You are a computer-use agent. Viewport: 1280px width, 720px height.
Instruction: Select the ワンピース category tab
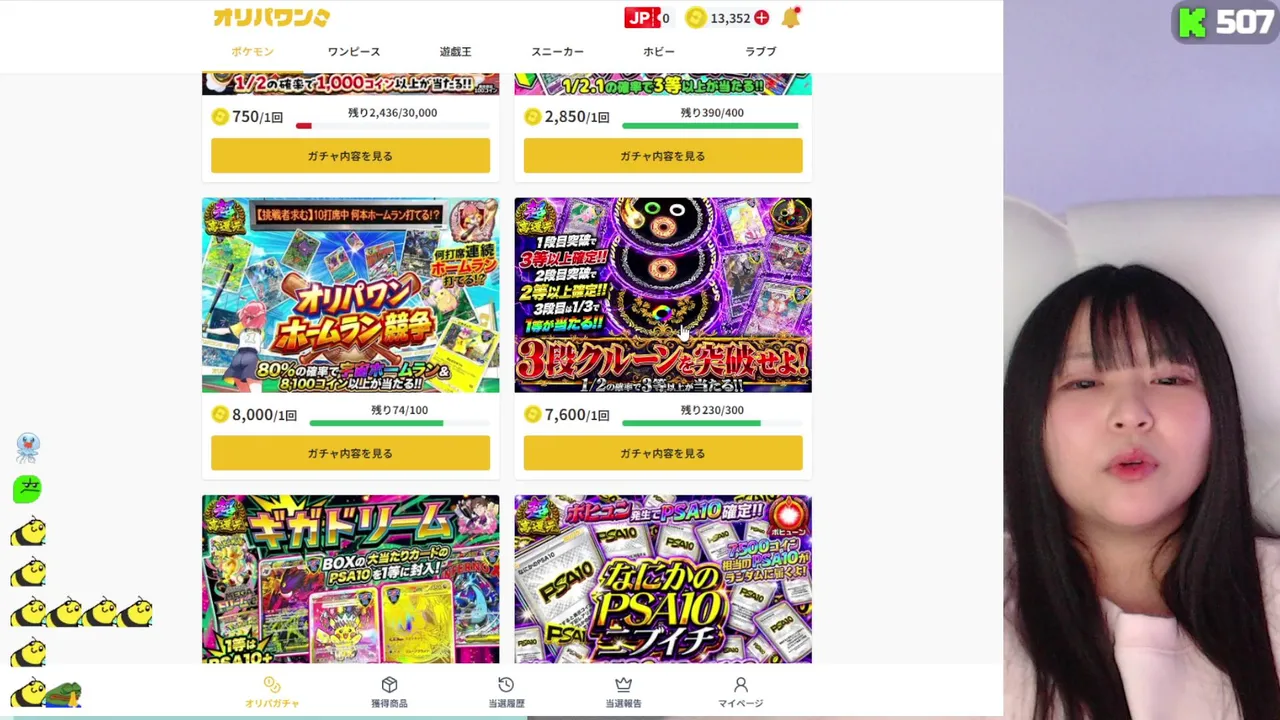[354, 52]
